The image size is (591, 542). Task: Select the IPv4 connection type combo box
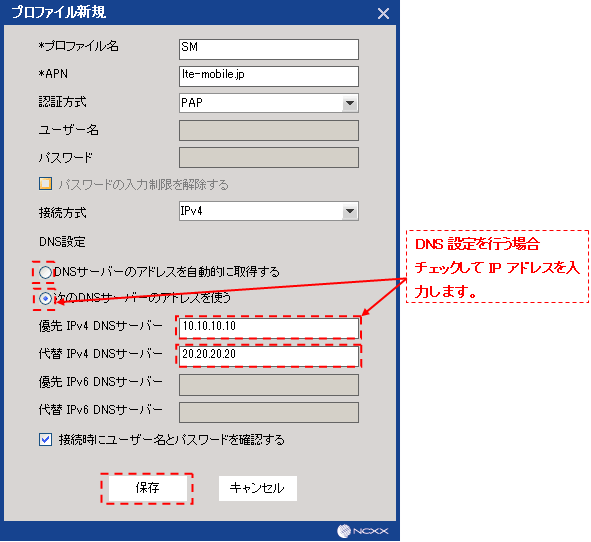point(269,211)
